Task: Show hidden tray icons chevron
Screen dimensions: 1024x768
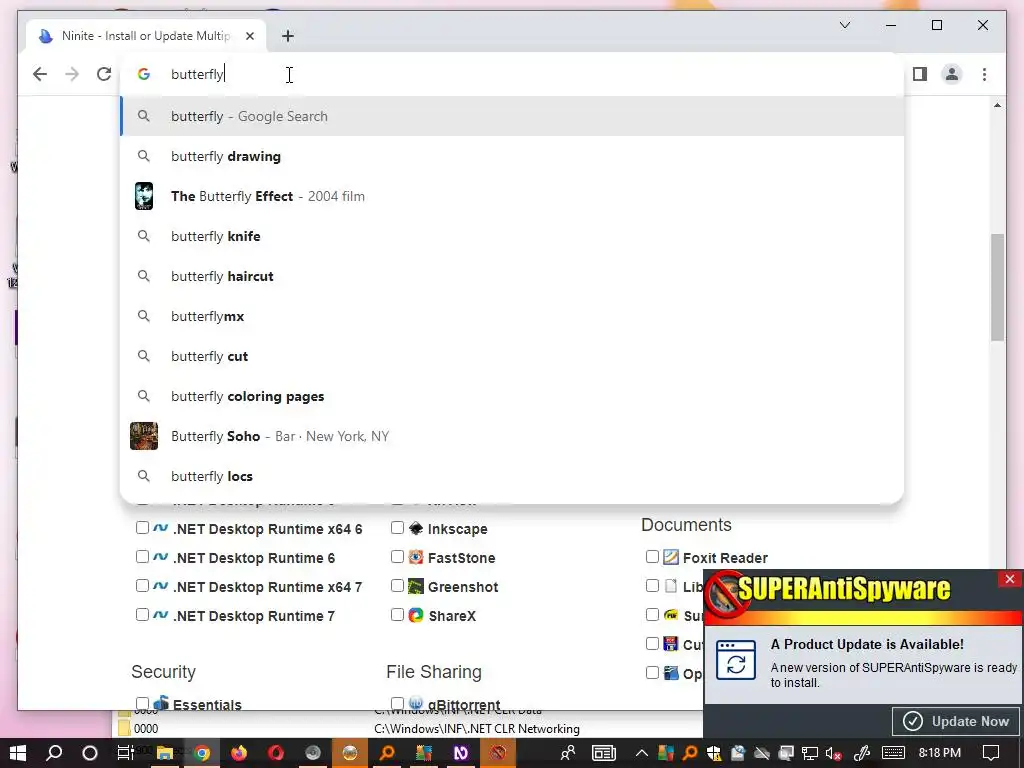Action: click(641, 753)
